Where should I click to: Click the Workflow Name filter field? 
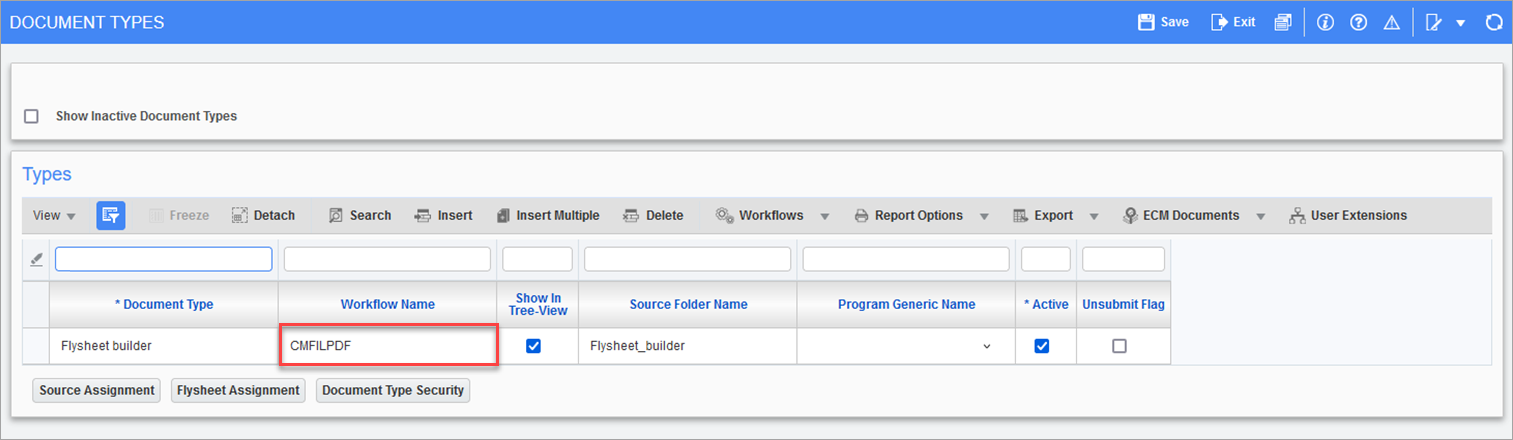pos(388,259)
